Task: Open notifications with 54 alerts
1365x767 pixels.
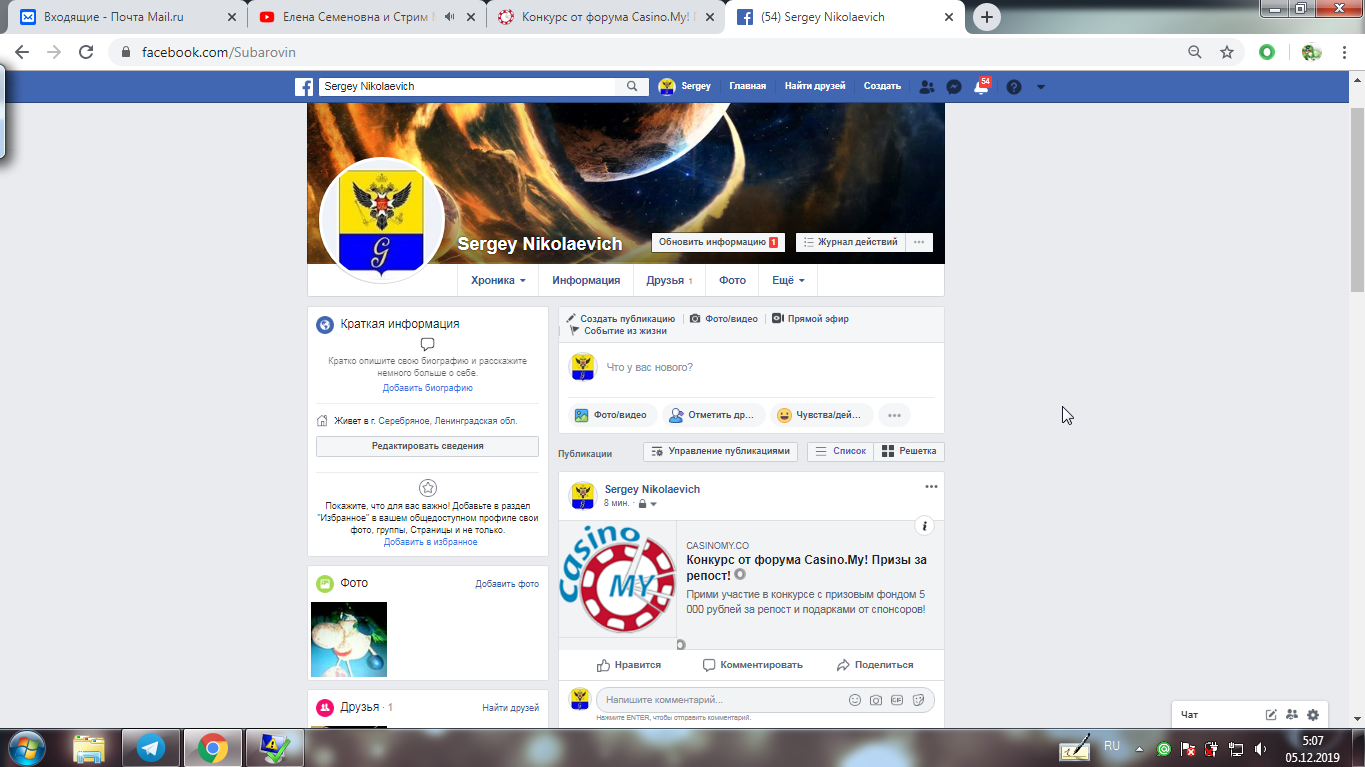Action: coord(980,89)
